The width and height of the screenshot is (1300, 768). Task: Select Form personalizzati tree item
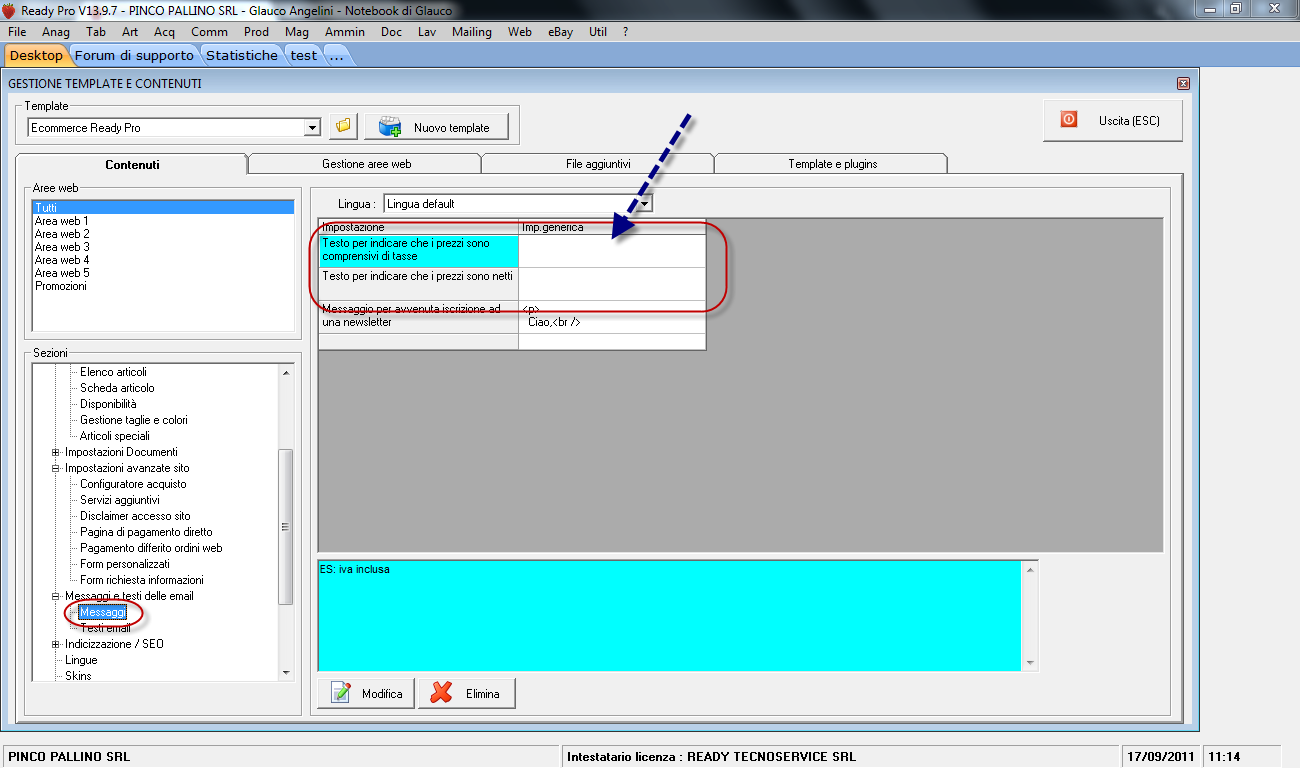click(x=125, y=564)
